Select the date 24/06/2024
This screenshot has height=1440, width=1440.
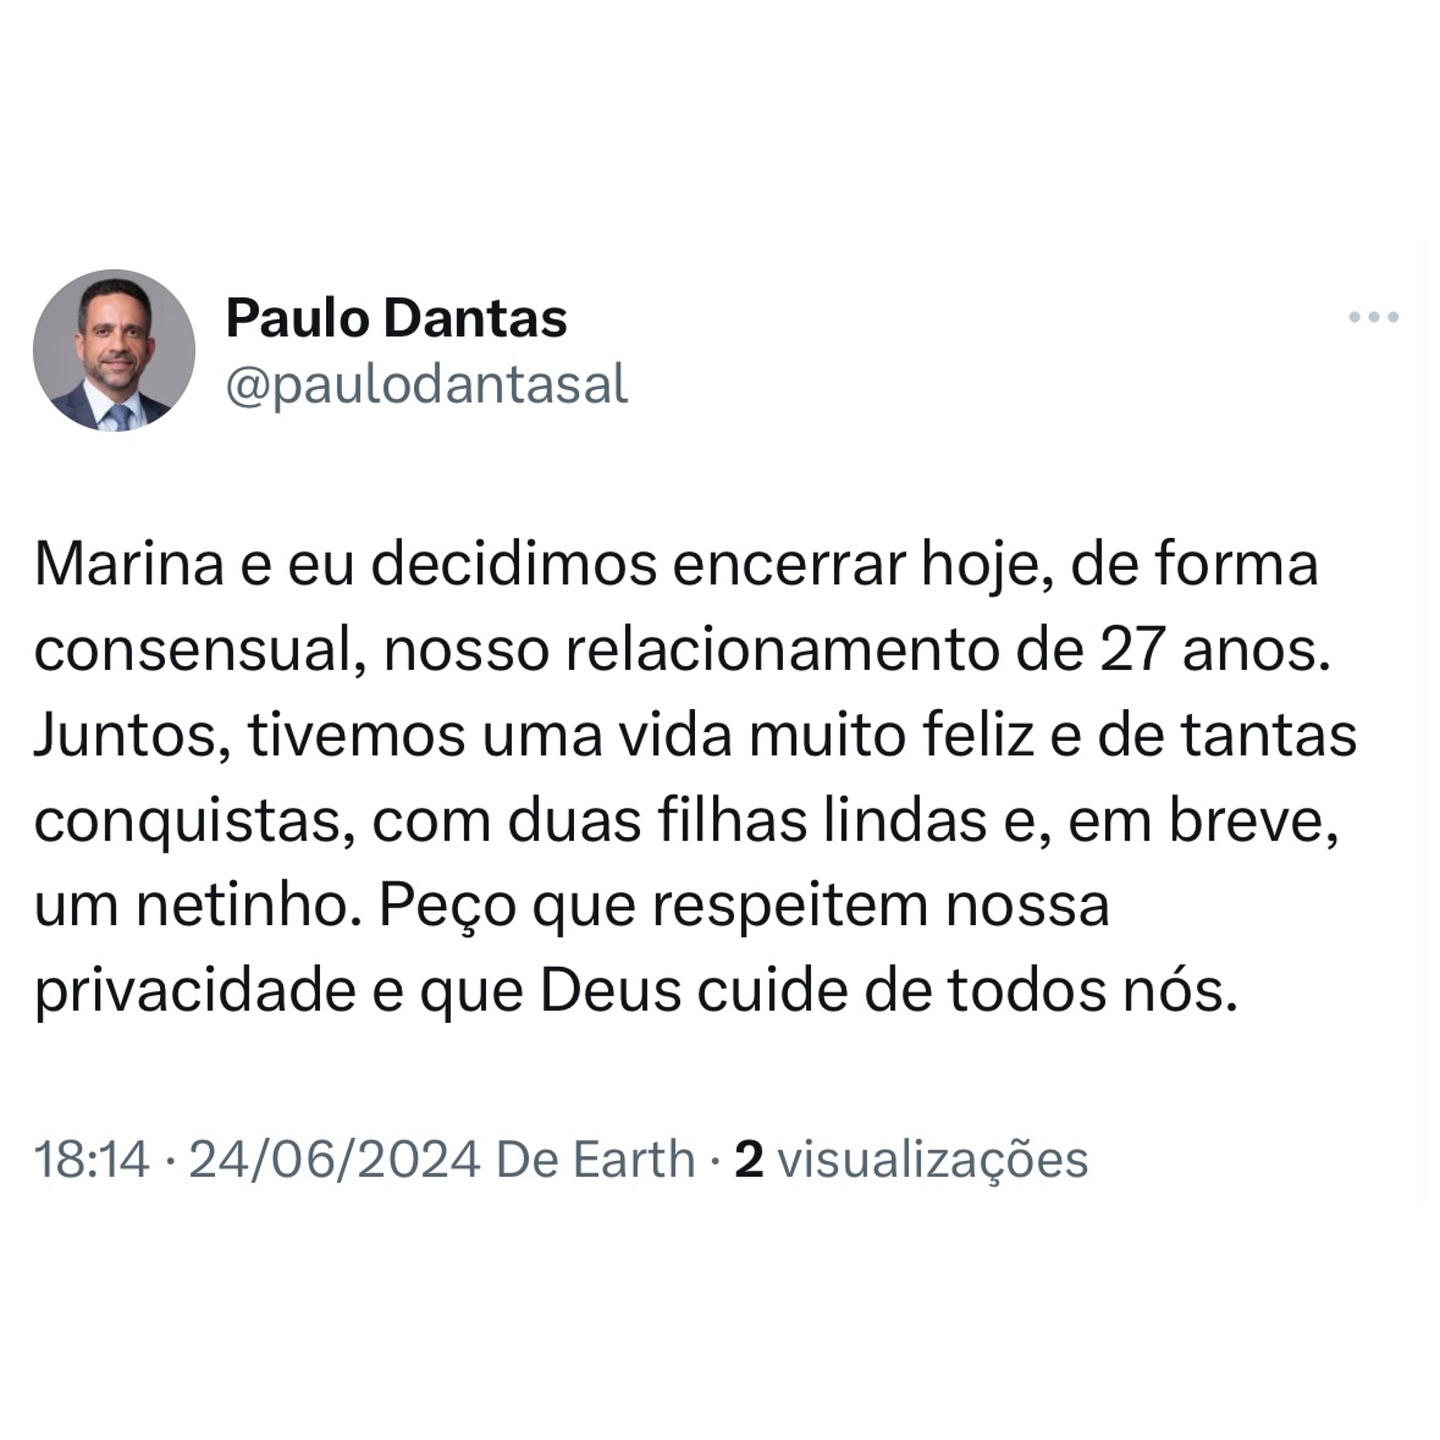pyautogui.click(x=335, y=1160)
